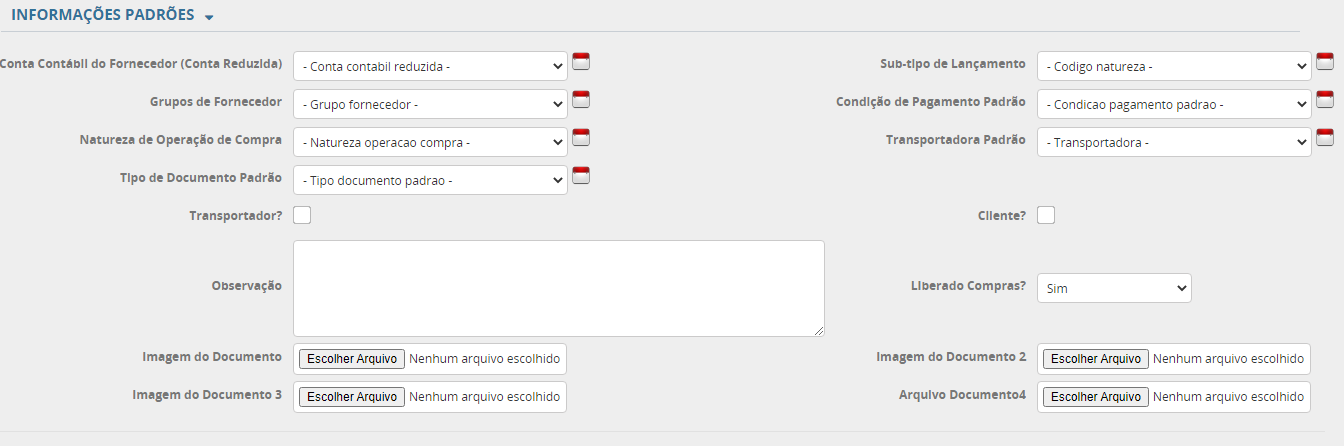The width and height of the screenshot is (1344, 446).
Task: Click red icon beside Grupo fornecedor dropdown
Action: 581,100
